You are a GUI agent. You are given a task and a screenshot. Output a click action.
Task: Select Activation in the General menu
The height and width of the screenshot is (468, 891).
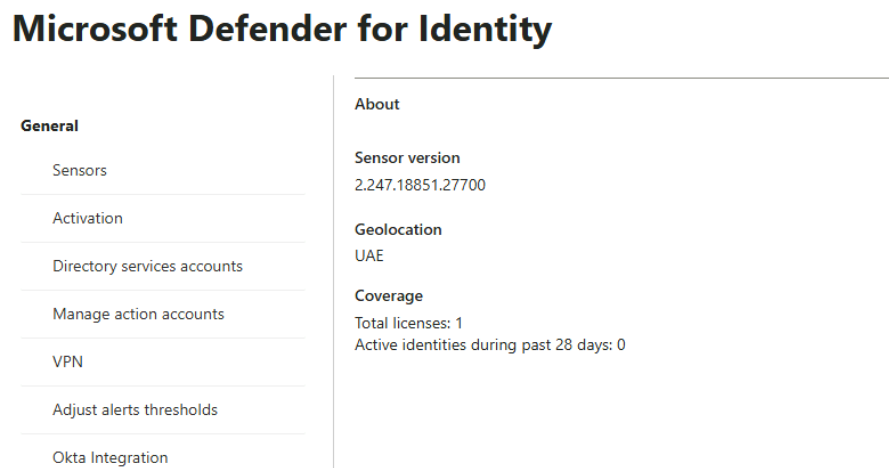coord(87,218)
